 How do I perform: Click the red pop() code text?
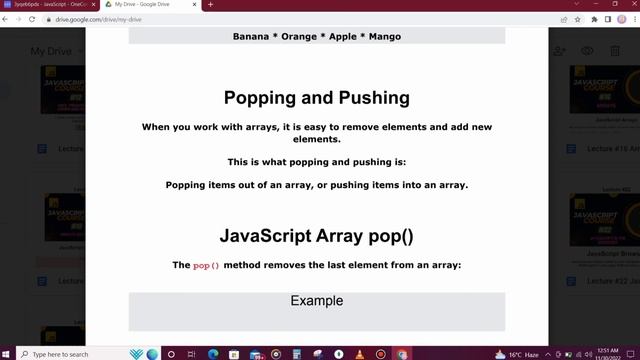point(206,266)
